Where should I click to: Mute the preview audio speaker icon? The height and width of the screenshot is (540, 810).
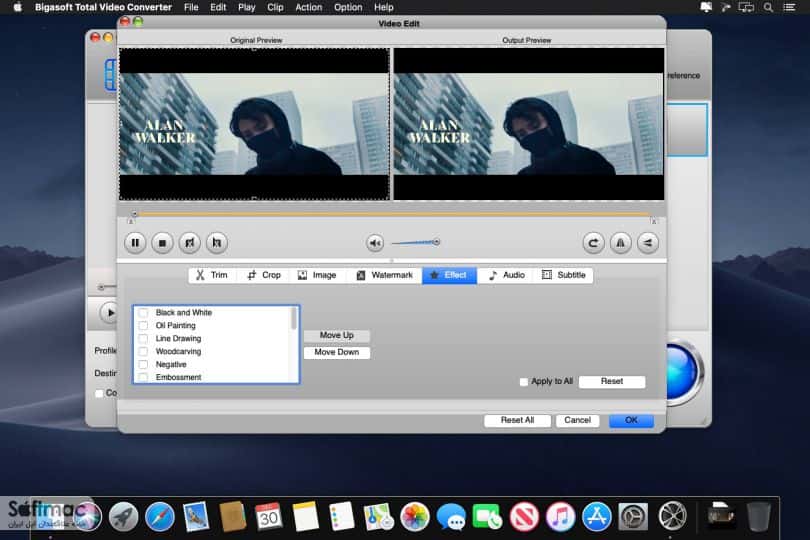pos(375,243)
